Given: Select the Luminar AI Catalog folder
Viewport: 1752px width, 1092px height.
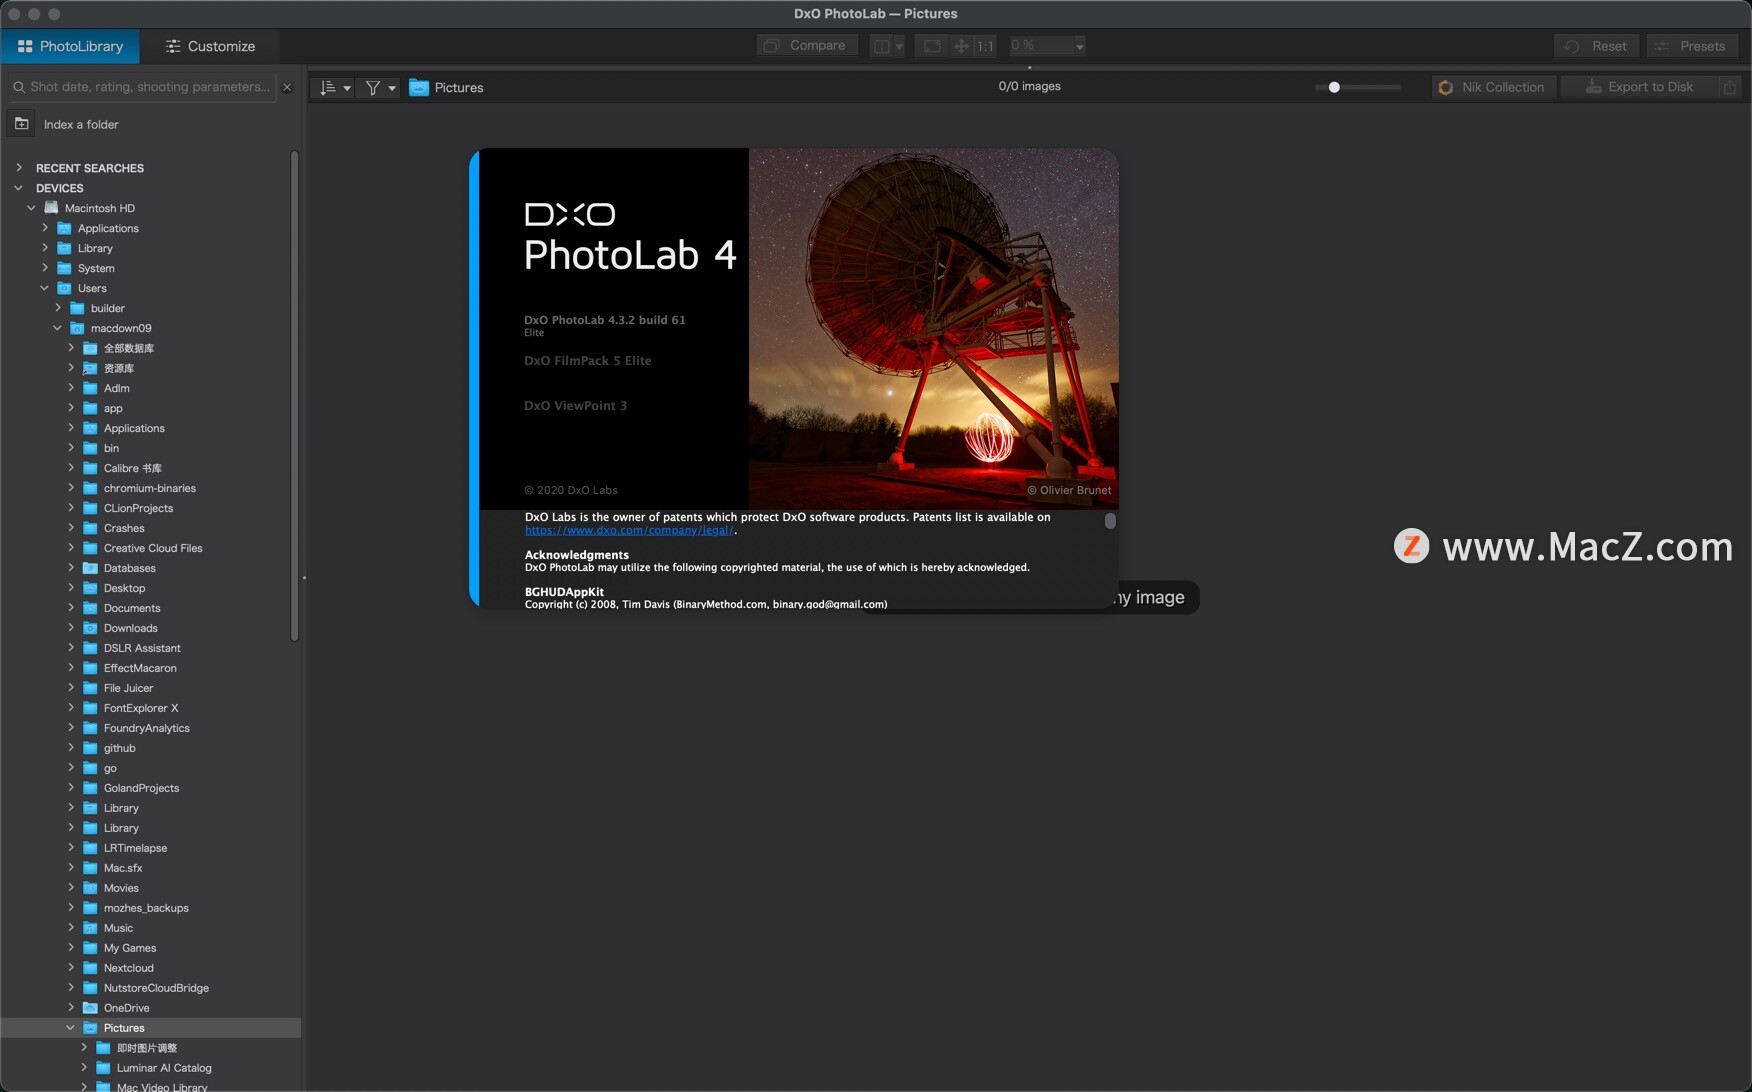Looking at the screenshot, I should (163, 1068).
